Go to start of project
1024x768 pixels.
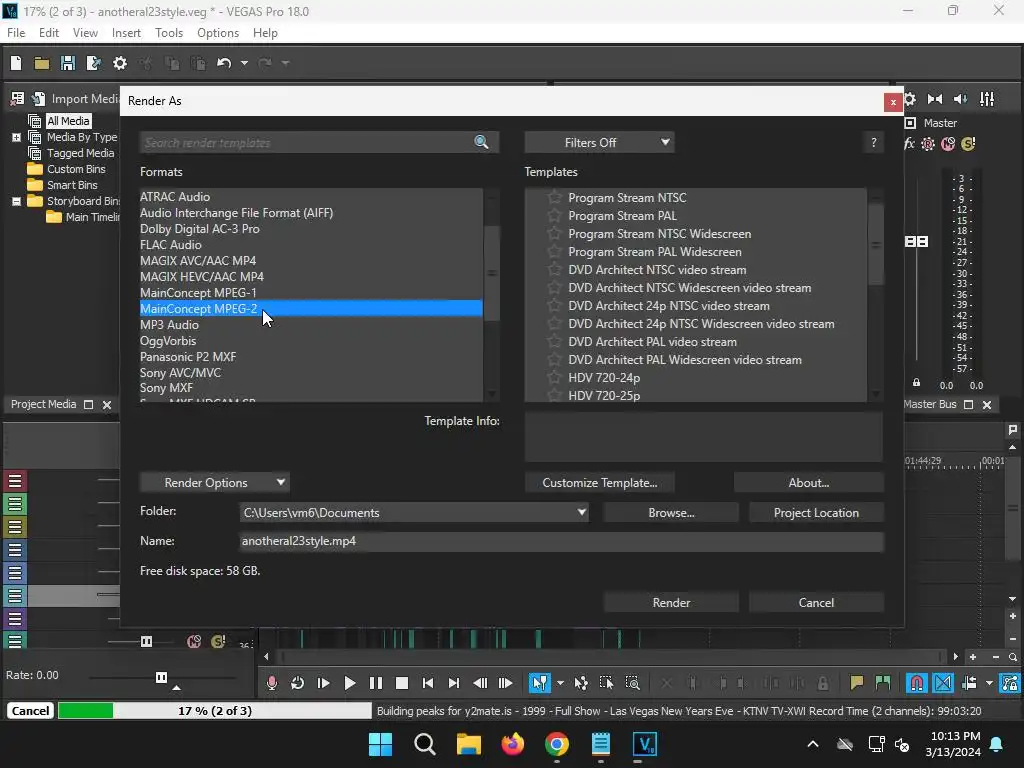coord(428,683)
